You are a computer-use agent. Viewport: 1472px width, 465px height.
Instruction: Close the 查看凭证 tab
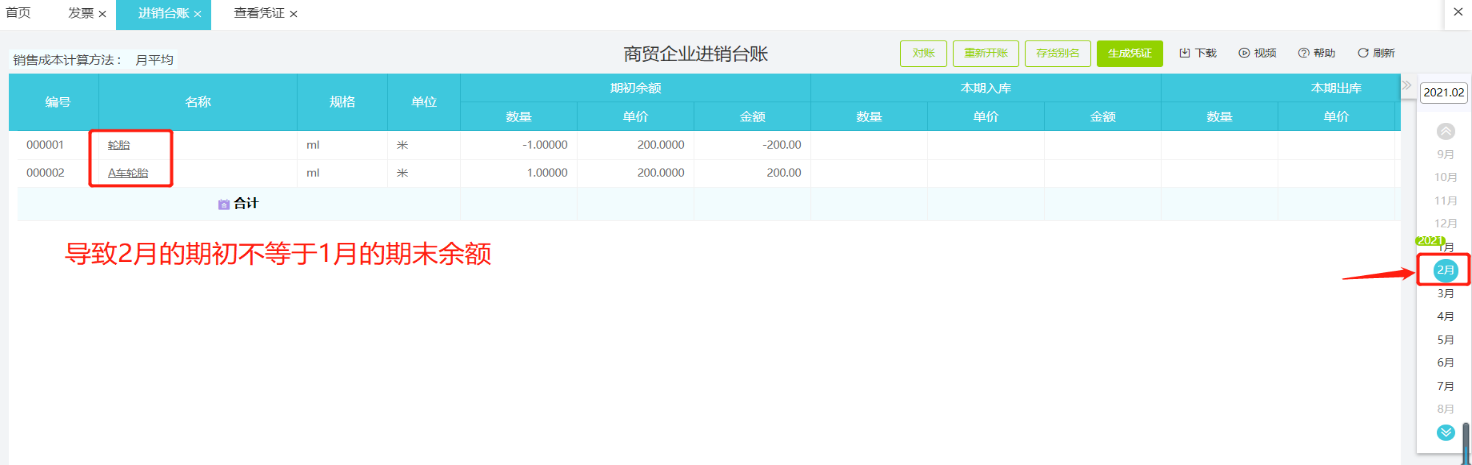point(294,15)
